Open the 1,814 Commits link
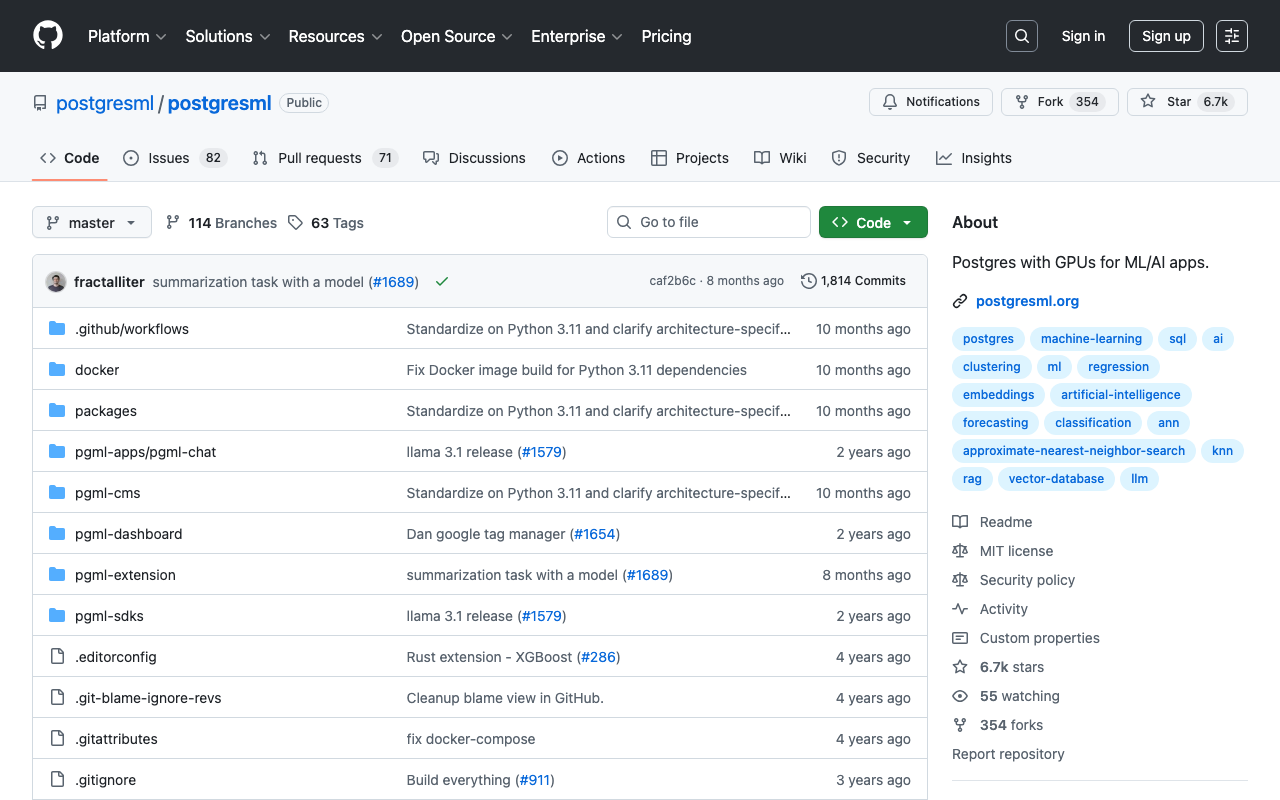This screenshot has width=1280, height=800. point(853,281)
